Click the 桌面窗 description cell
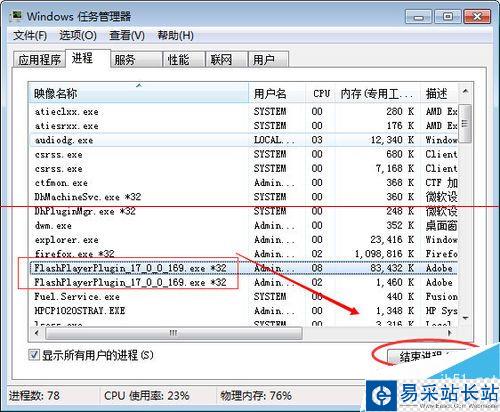The width and height of the screenshot is (500, 412). tap(441, 226)
